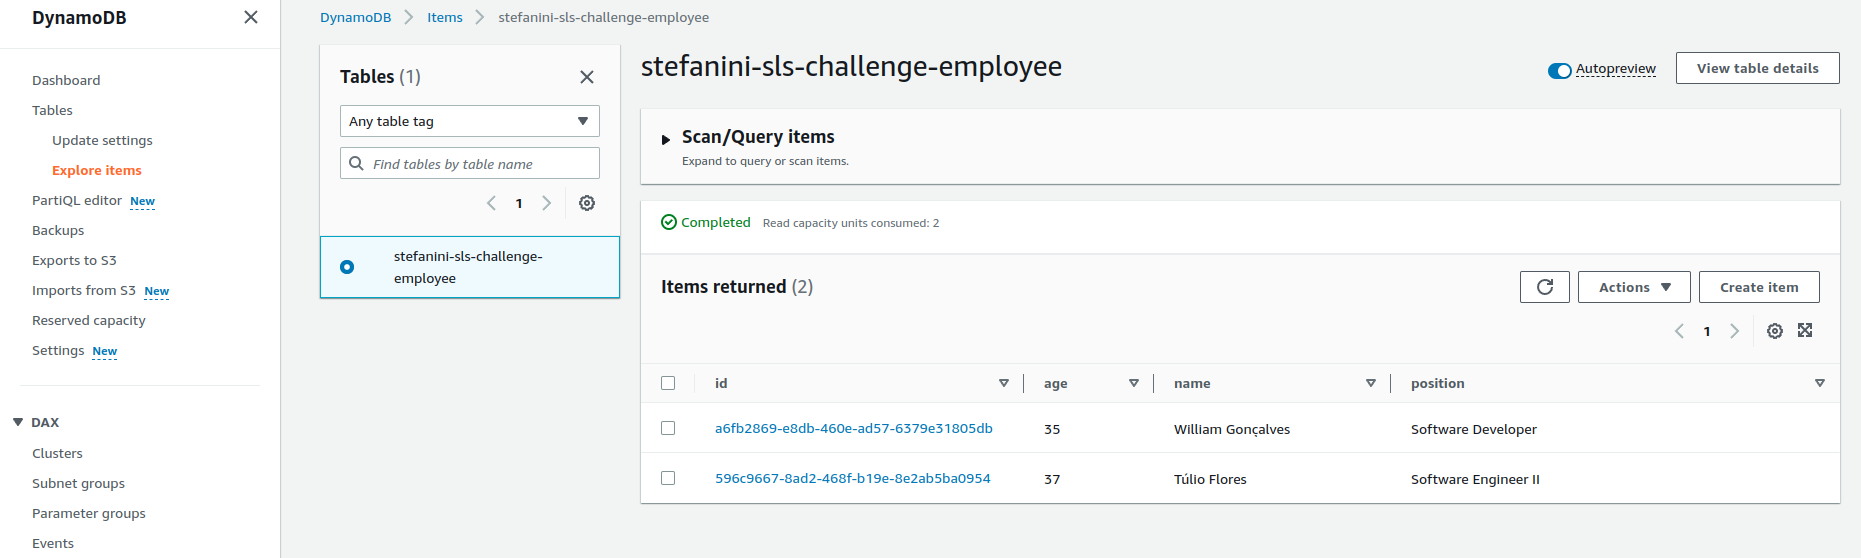Image resolution: width=1861 pixels, height=558 pixels.
Task: Expand the Scan/Query items section
Action: [x=666, y=140]
